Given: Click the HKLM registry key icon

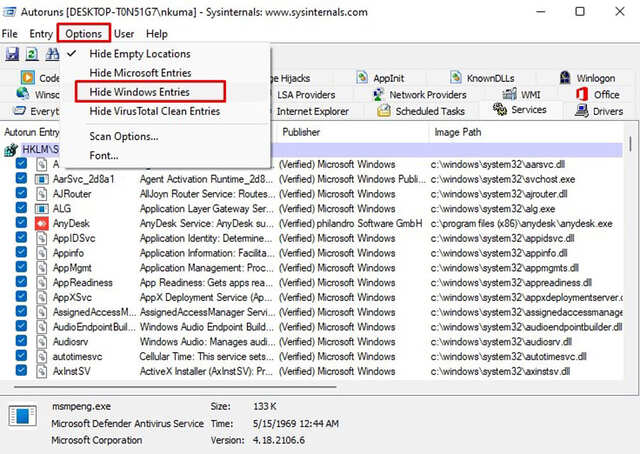Looking at the screenshot, I should 12,149.
